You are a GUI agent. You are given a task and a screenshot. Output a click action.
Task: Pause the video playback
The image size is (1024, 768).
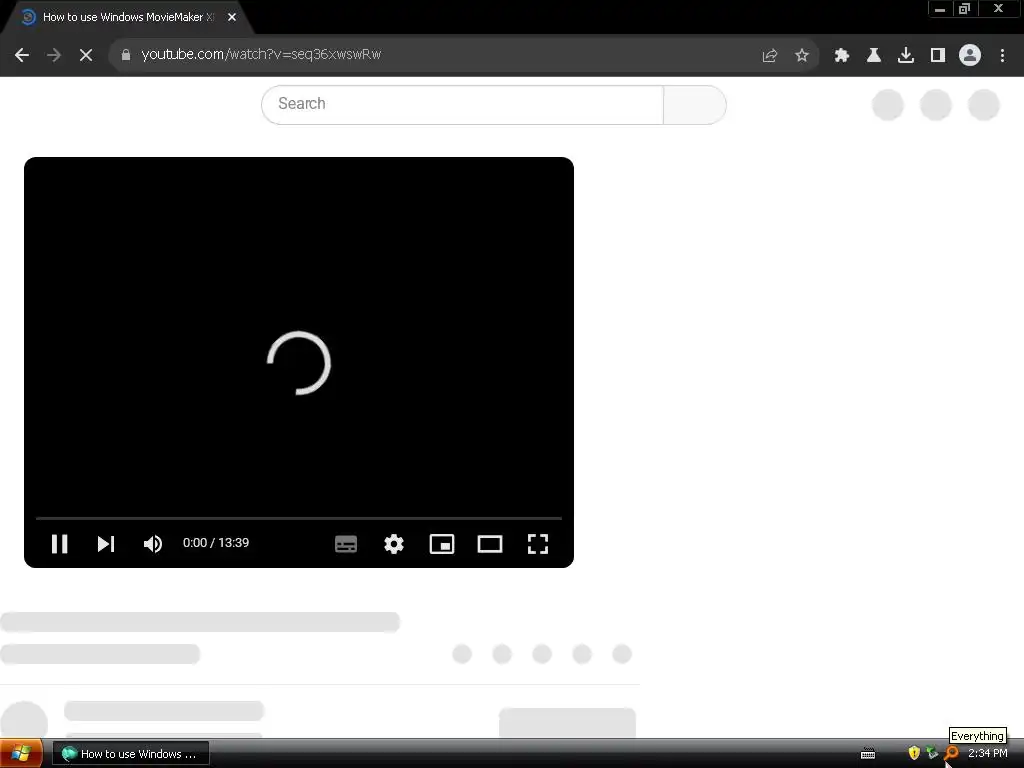(59, 543)
